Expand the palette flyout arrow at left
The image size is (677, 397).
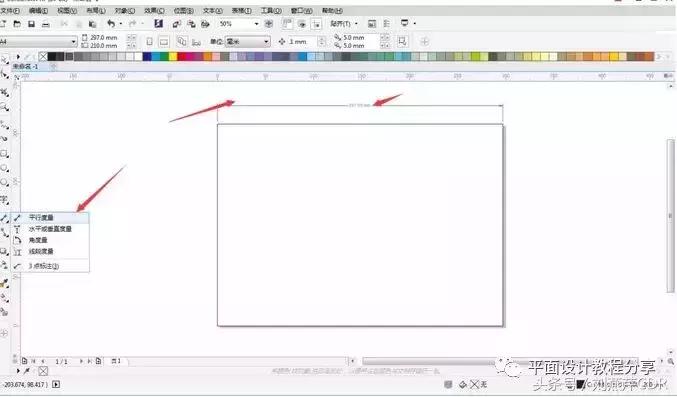pos(18,56)
